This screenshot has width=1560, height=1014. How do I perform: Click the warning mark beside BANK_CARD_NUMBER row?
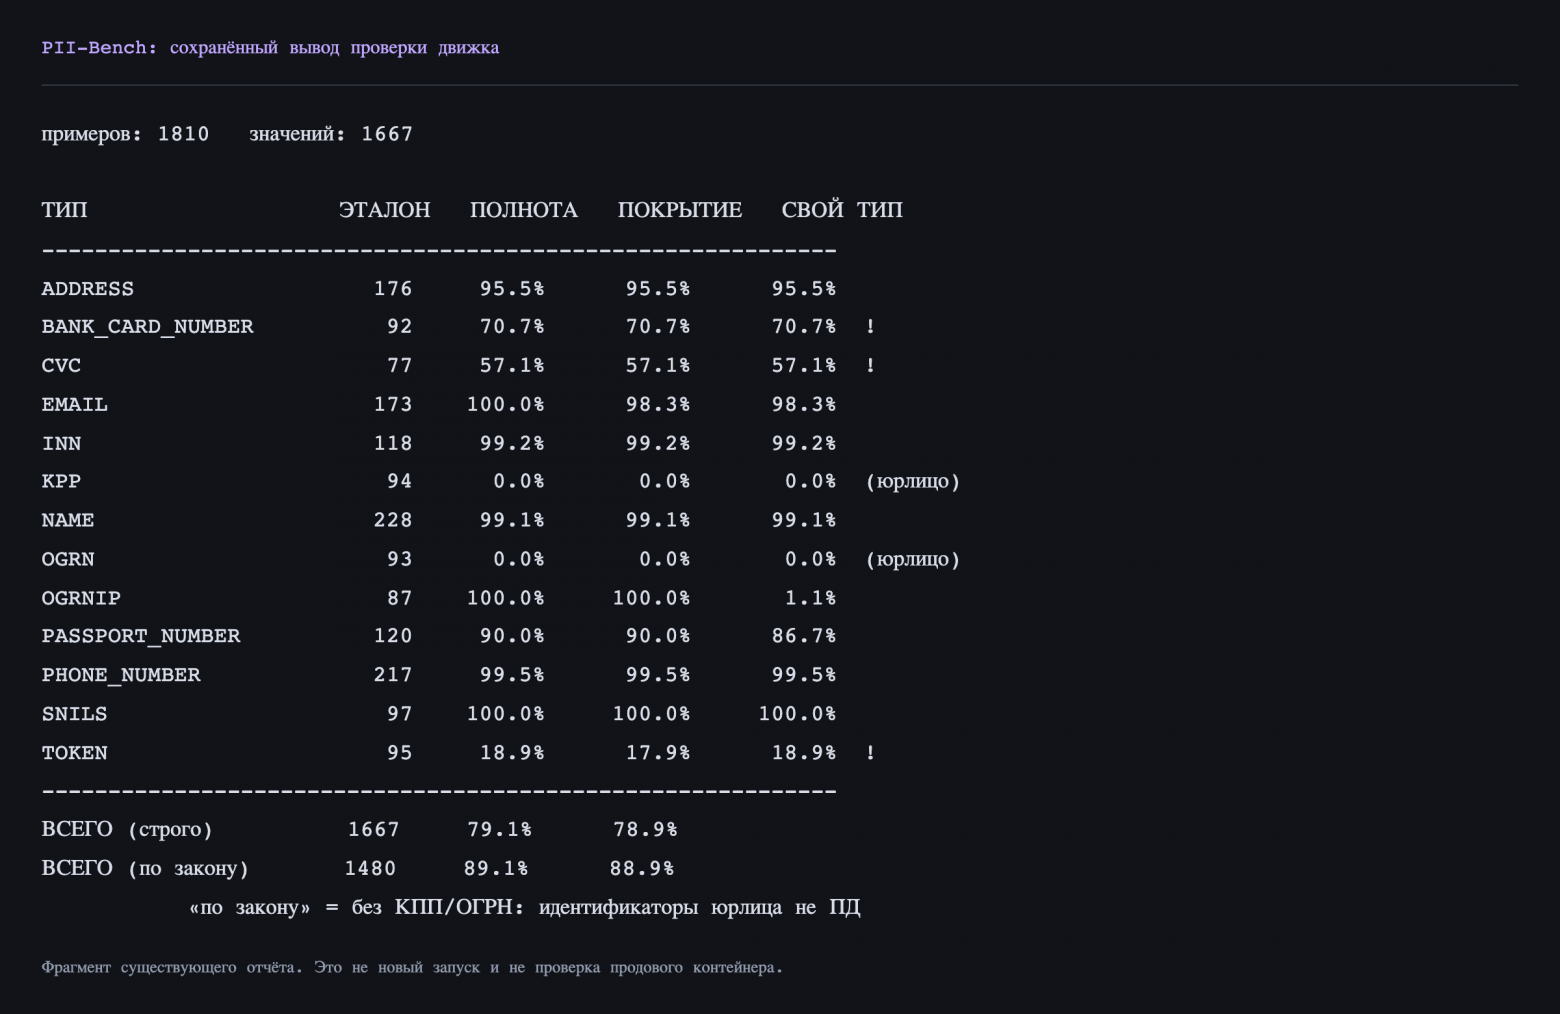(870, 327)
